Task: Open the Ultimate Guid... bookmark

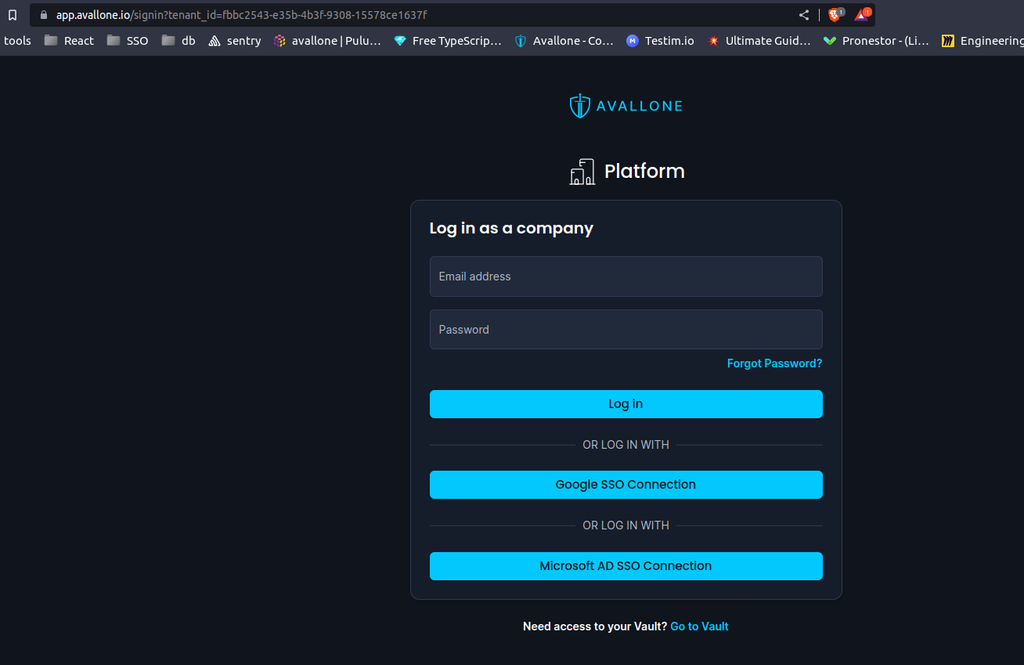Action: [759, 41]
